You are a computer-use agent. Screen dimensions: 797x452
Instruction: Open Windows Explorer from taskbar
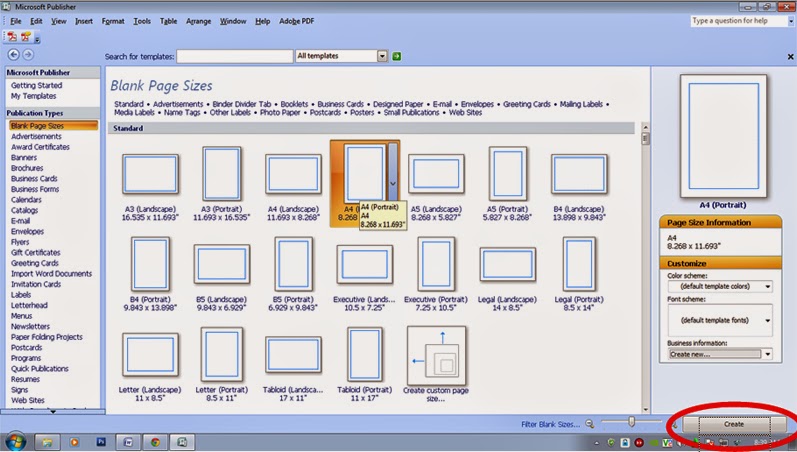coord(47,442)
